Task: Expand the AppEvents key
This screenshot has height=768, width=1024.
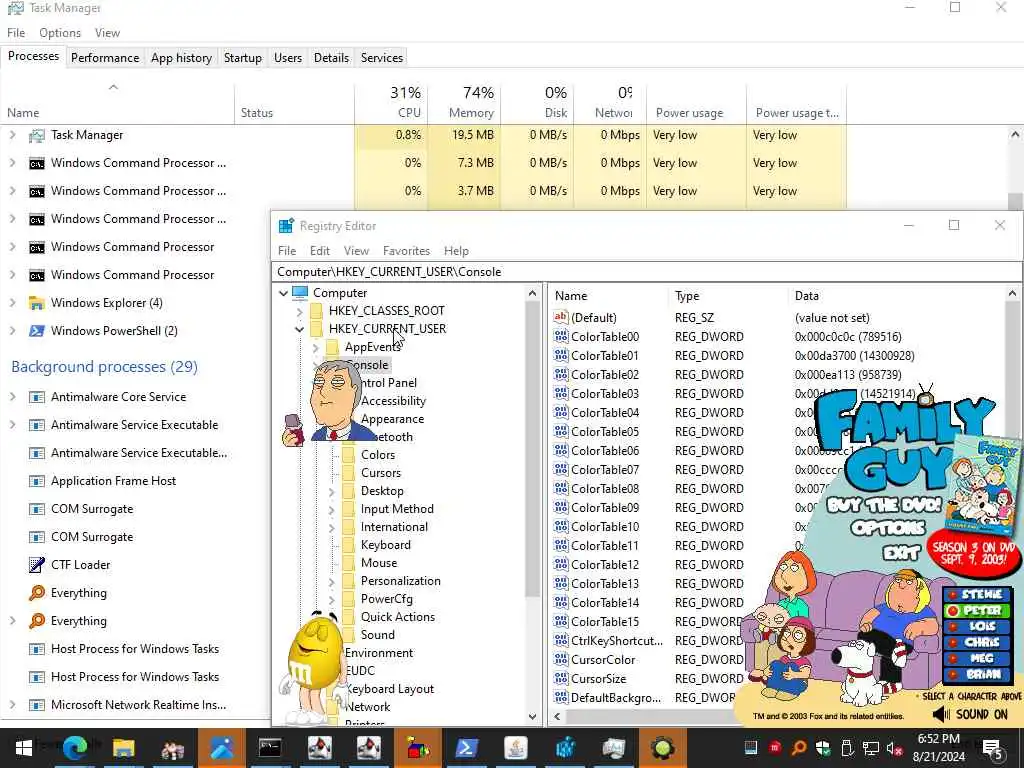Action: (316, 347)
